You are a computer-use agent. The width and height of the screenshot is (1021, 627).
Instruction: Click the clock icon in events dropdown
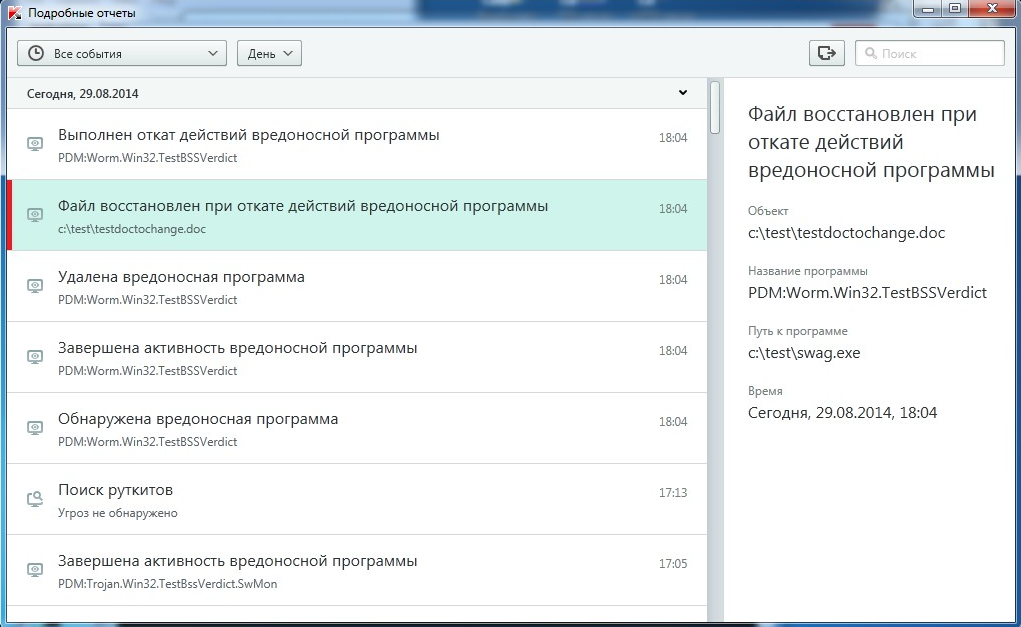coord(36,53)
